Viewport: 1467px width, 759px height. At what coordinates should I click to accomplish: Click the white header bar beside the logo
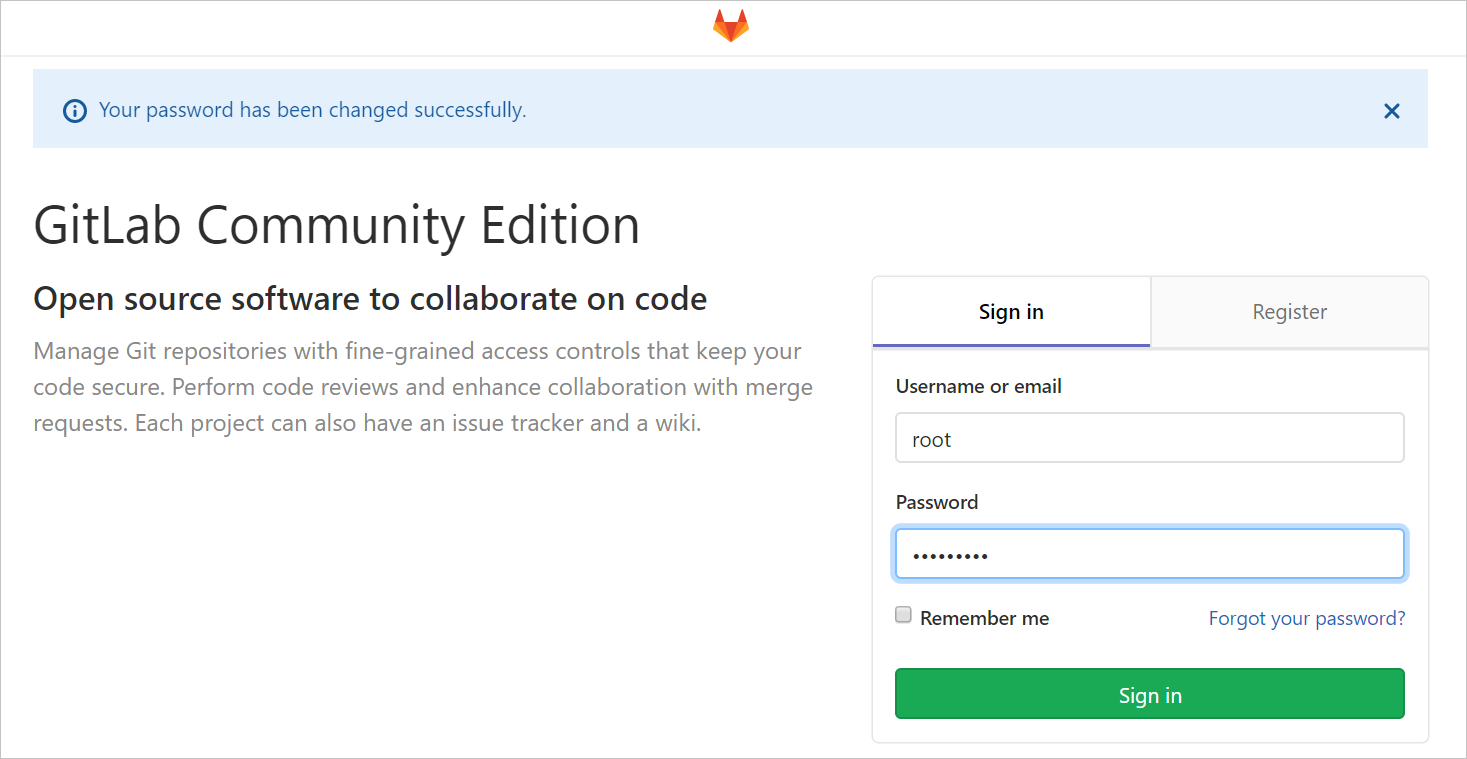pyautogui.click(x=1100, y=28)
